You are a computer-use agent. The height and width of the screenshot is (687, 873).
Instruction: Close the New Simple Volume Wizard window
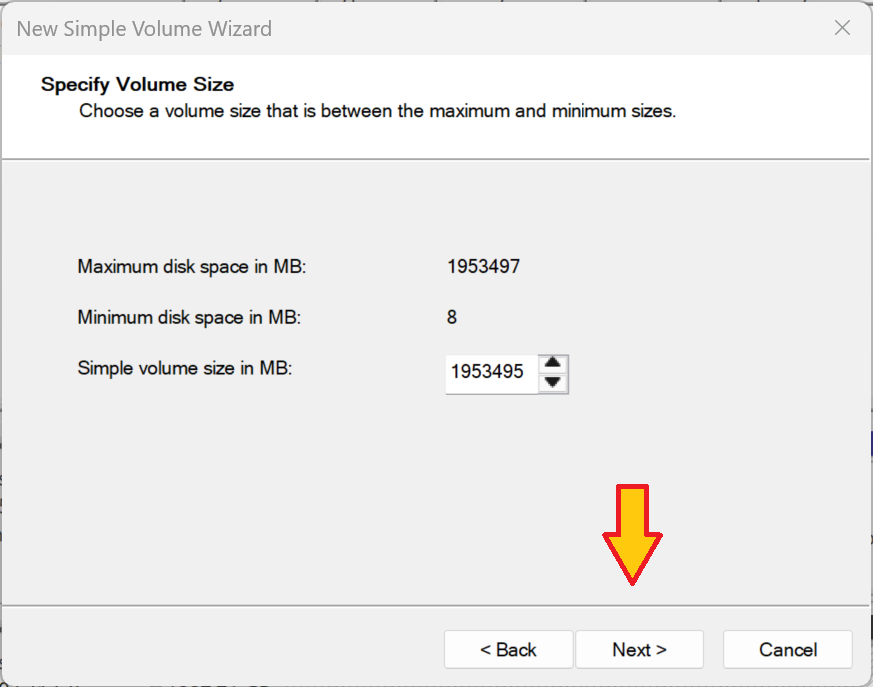[842, 28]
